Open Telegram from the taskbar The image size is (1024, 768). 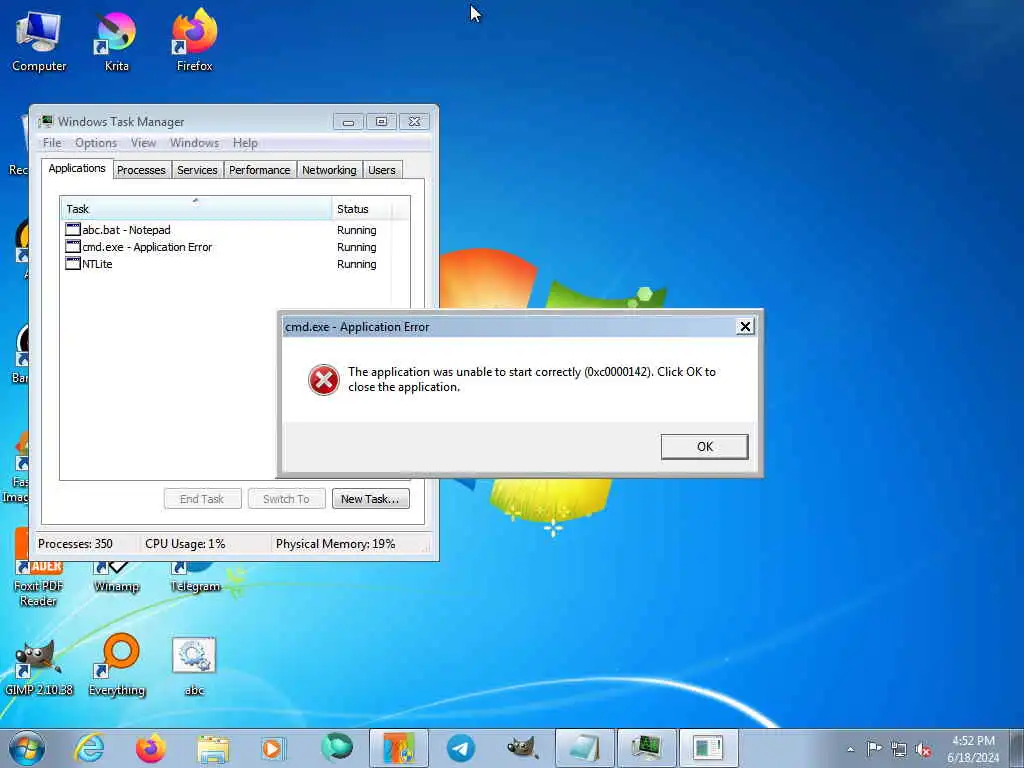click(460, 748)
